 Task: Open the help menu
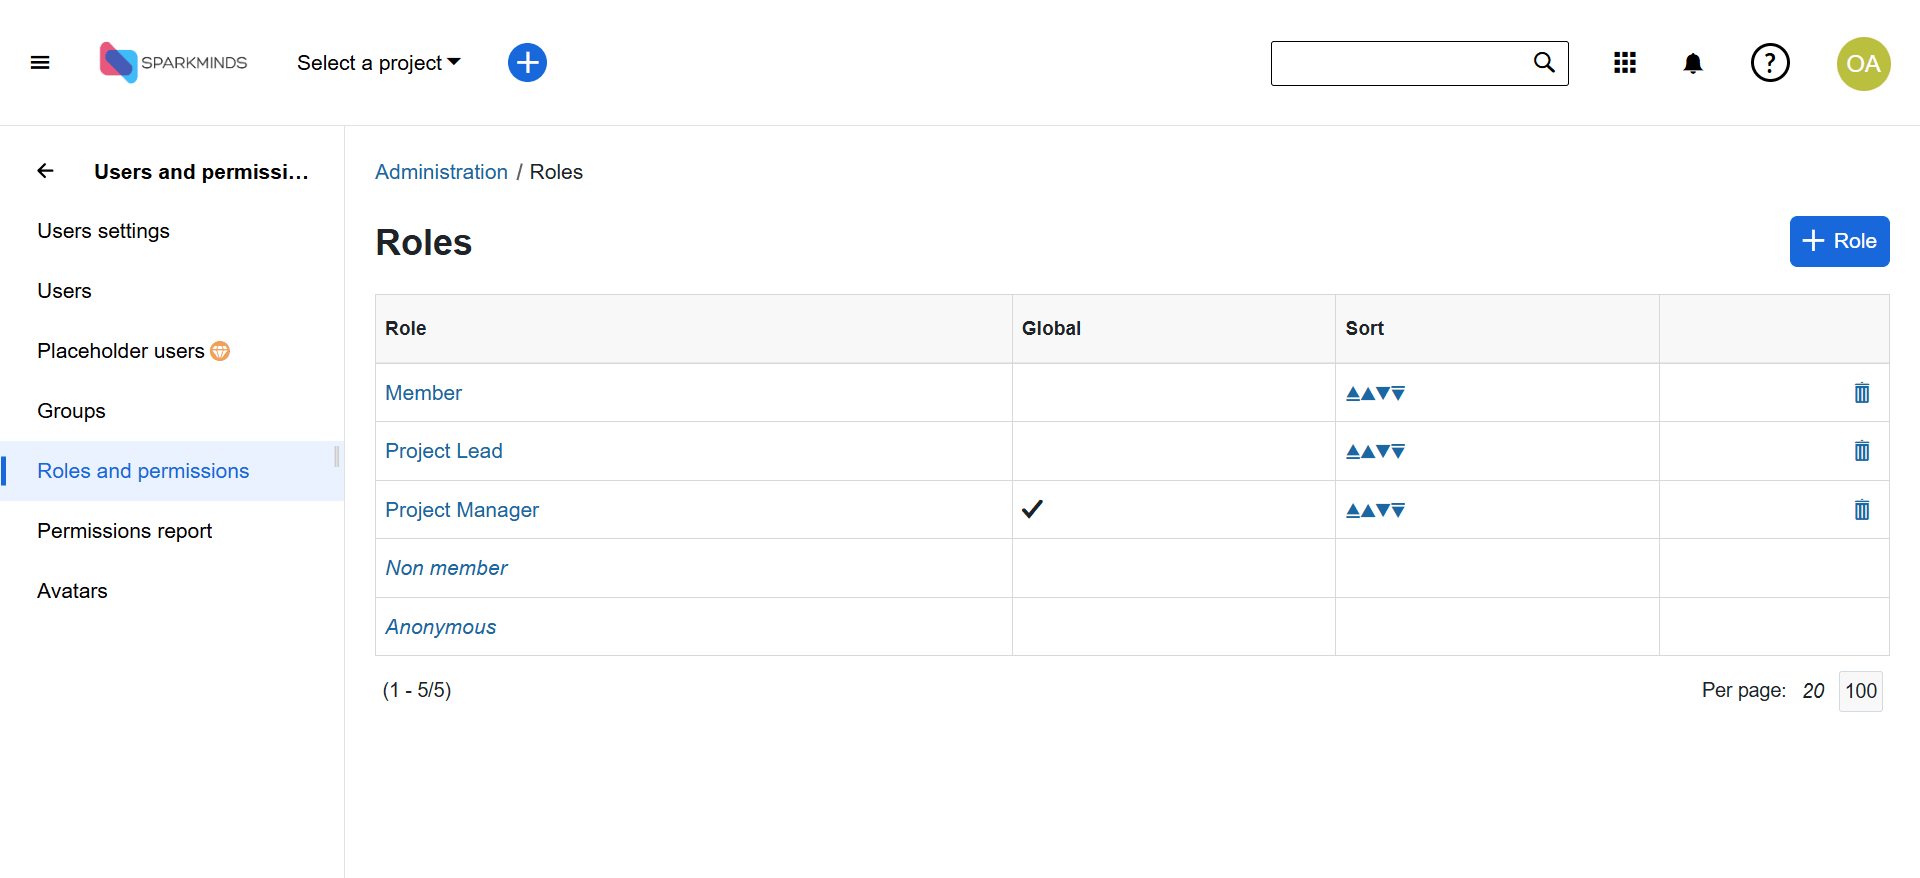tap(1769, 63)
